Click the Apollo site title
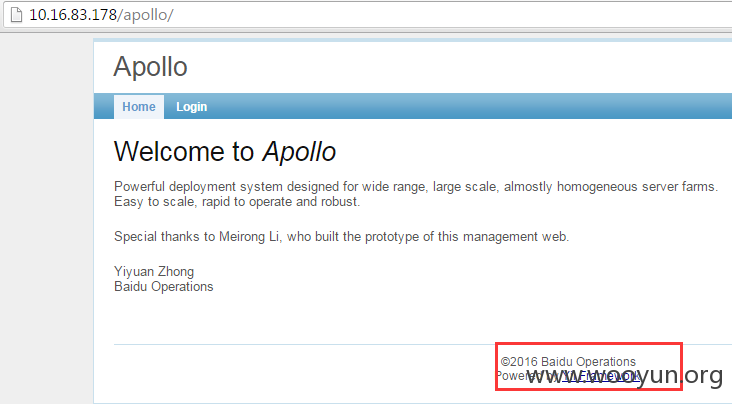 150,66
